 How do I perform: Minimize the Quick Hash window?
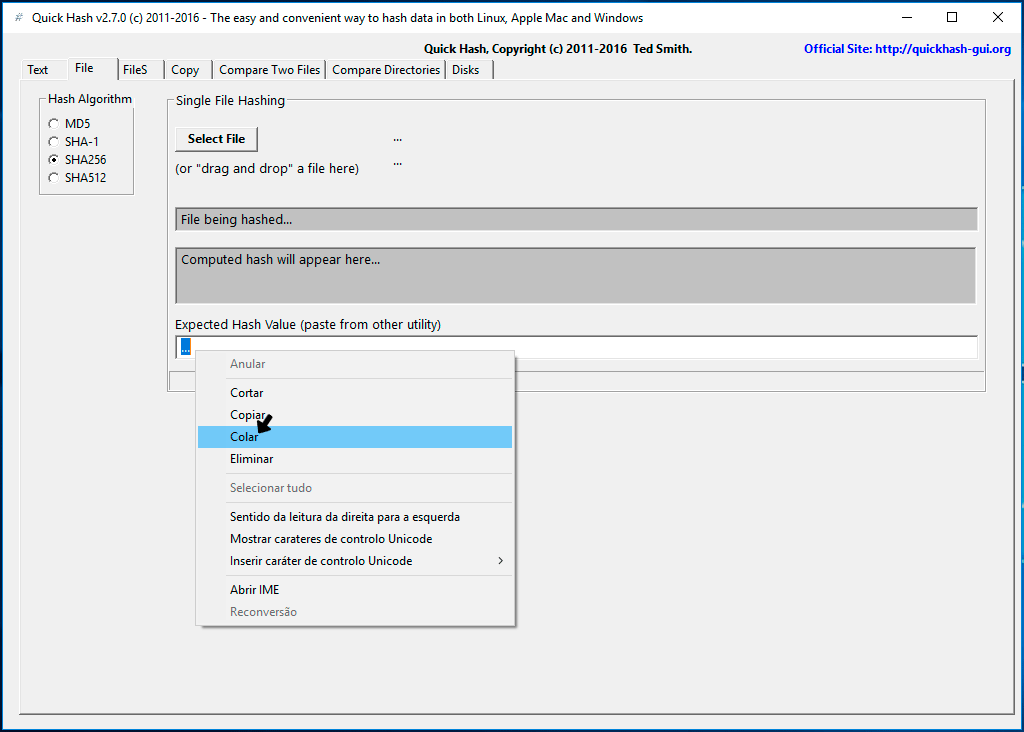[906, 18]
